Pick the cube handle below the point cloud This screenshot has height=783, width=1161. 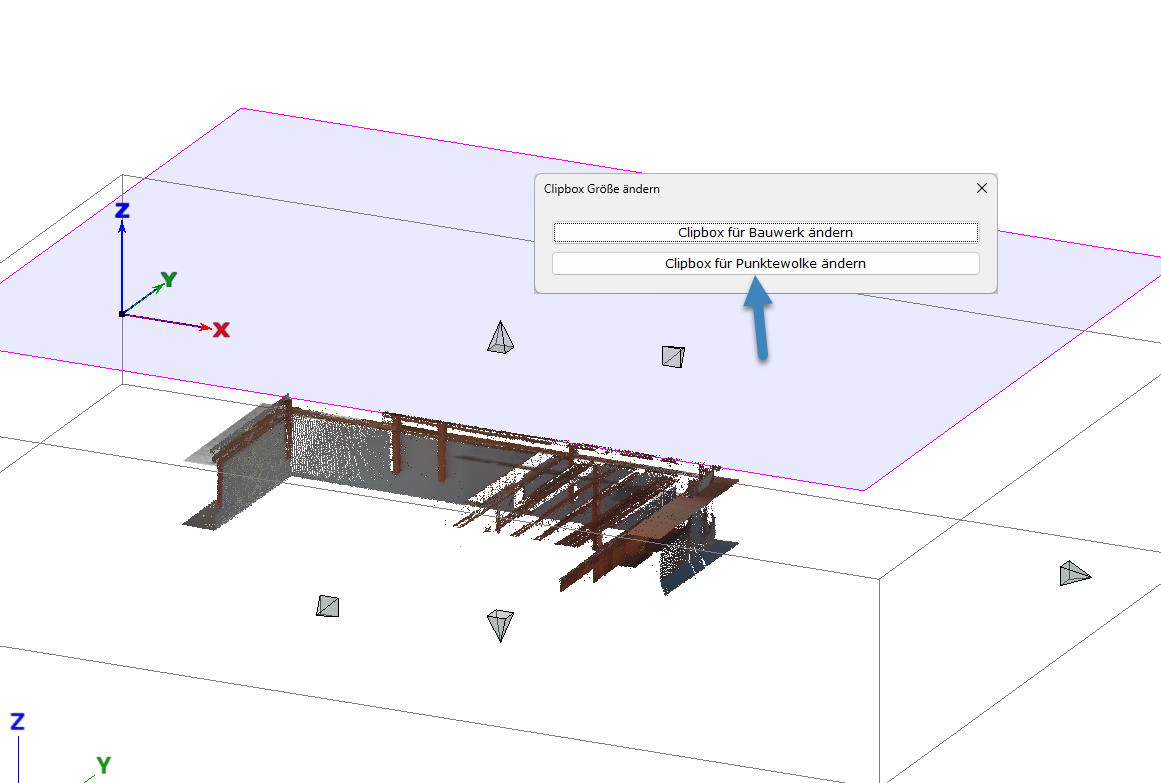pos(328,606)
